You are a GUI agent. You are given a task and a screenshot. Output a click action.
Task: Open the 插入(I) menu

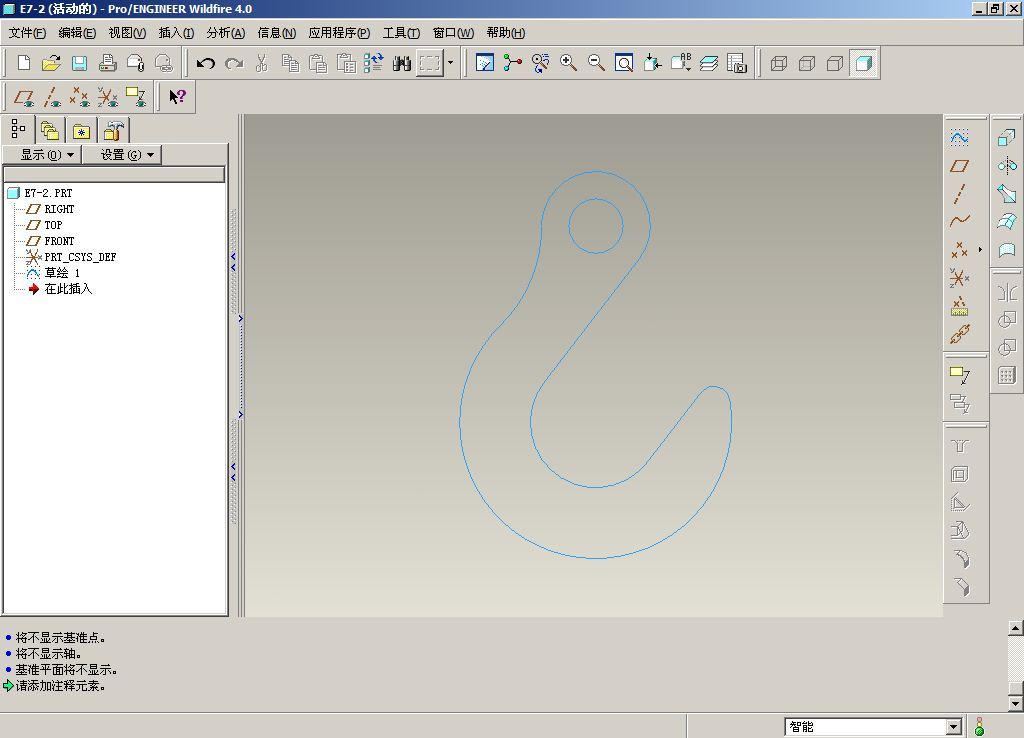(x=176, y=33)
